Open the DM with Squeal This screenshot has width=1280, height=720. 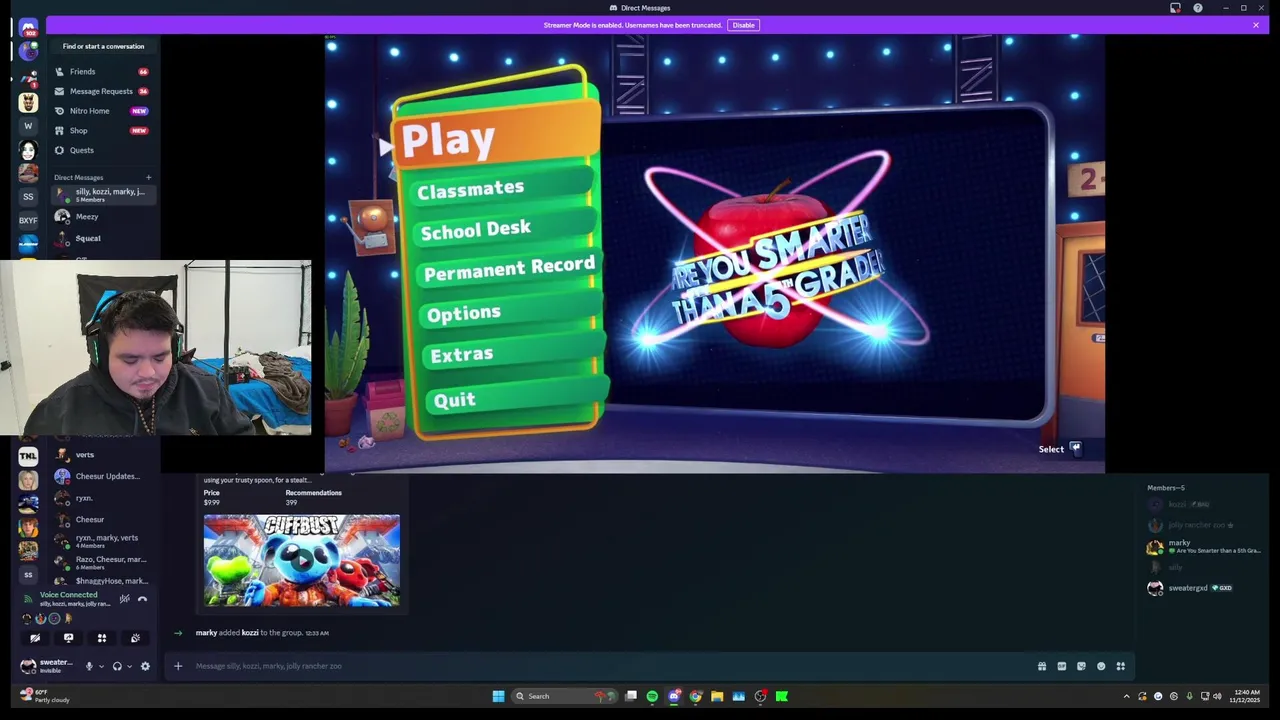tap(102, 238)
